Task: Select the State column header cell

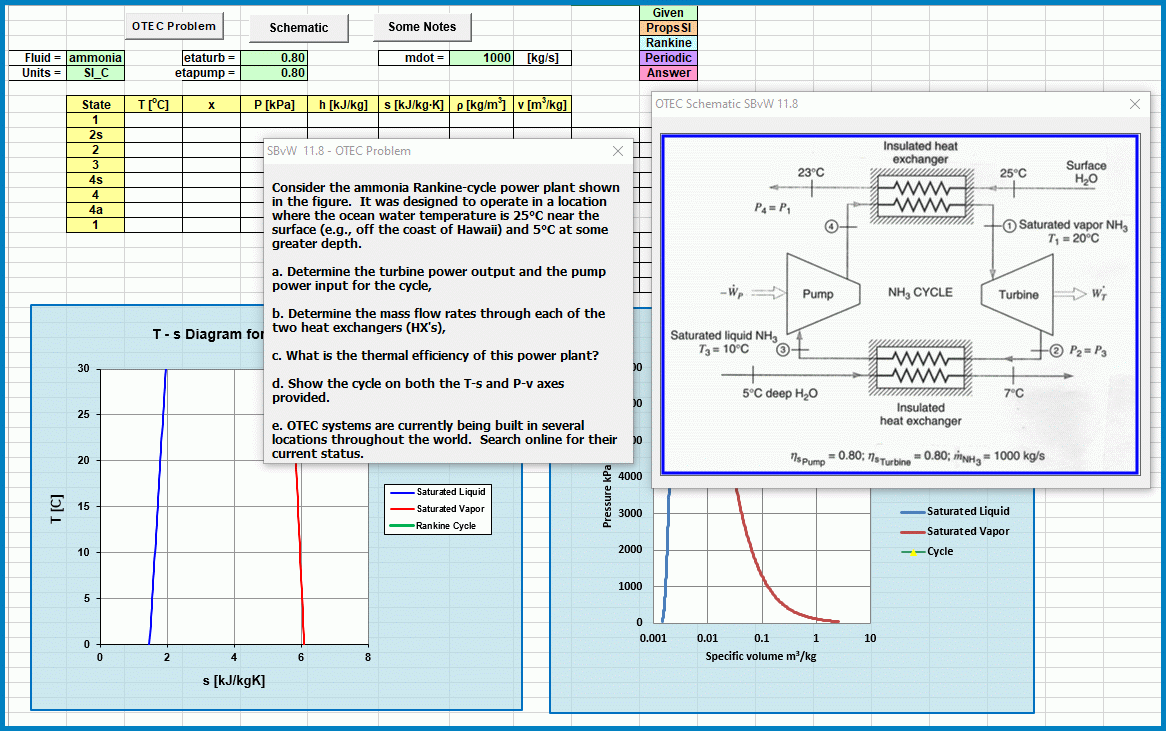Action: coord(96,105)
